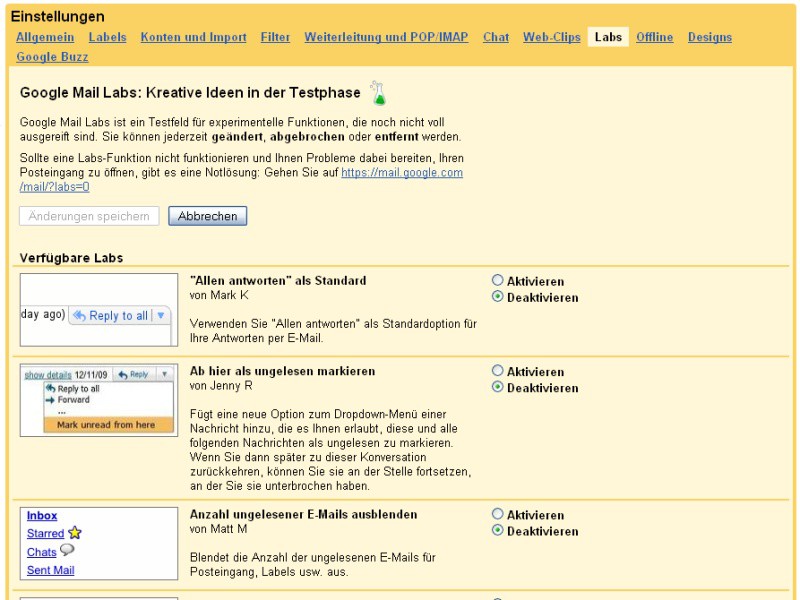Click the Reply to all dropdown arrow in preview
This screenshot has width=800, height=600.
pyautogui.click(x=161, y=315)
